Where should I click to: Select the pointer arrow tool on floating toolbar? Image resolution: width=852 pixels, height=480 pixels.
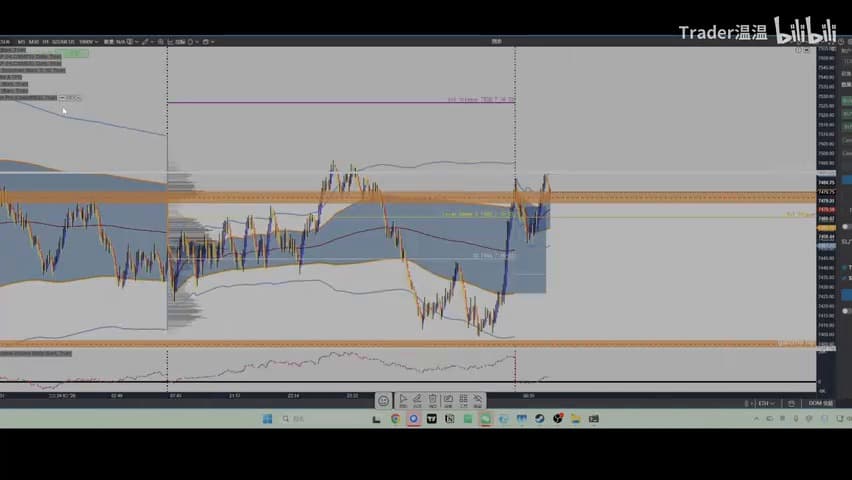403,401
